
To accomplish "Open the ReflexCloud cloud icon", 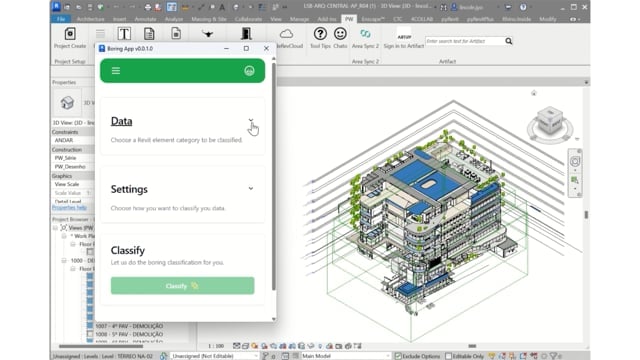I will tap(287, 33).
